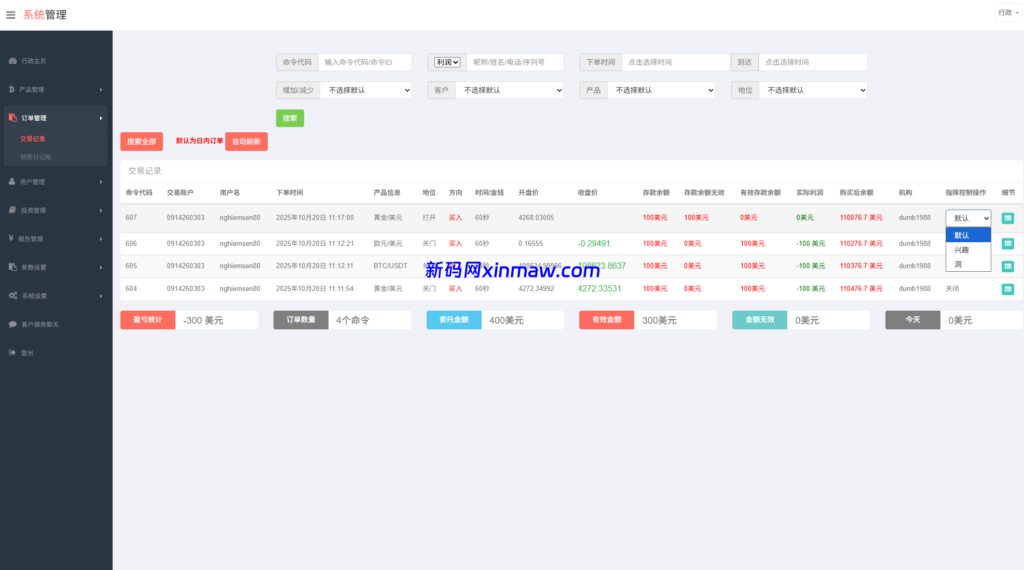
Task: Select 兴趣 option in open list
Action: 968,250
